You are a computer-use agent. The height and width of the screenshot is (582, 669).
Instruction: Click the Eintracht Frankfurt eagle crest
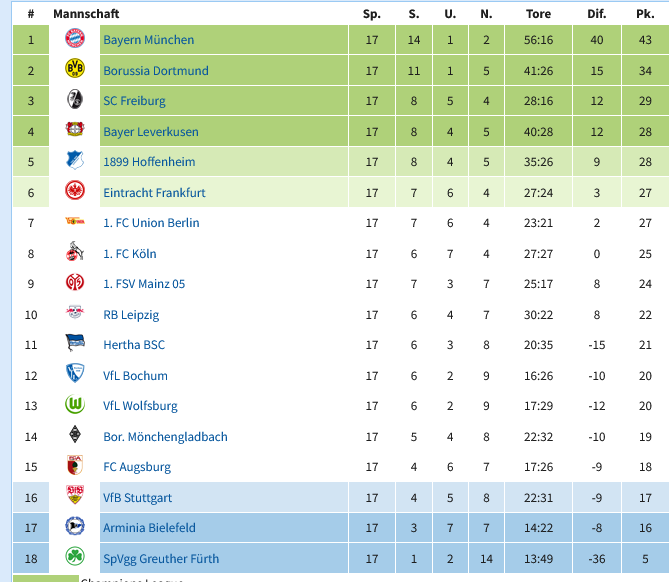(x=75, y=191)
